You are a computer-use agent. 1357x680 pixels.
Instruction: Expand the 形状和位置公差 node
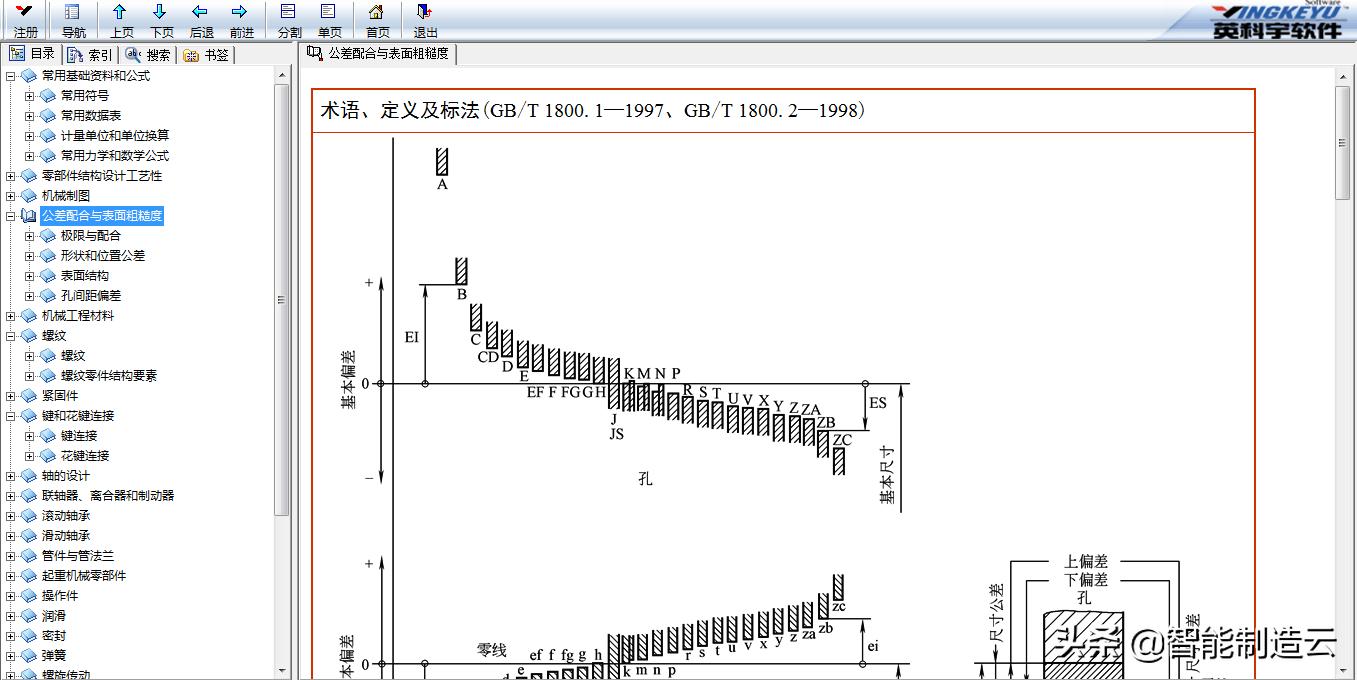30,256
